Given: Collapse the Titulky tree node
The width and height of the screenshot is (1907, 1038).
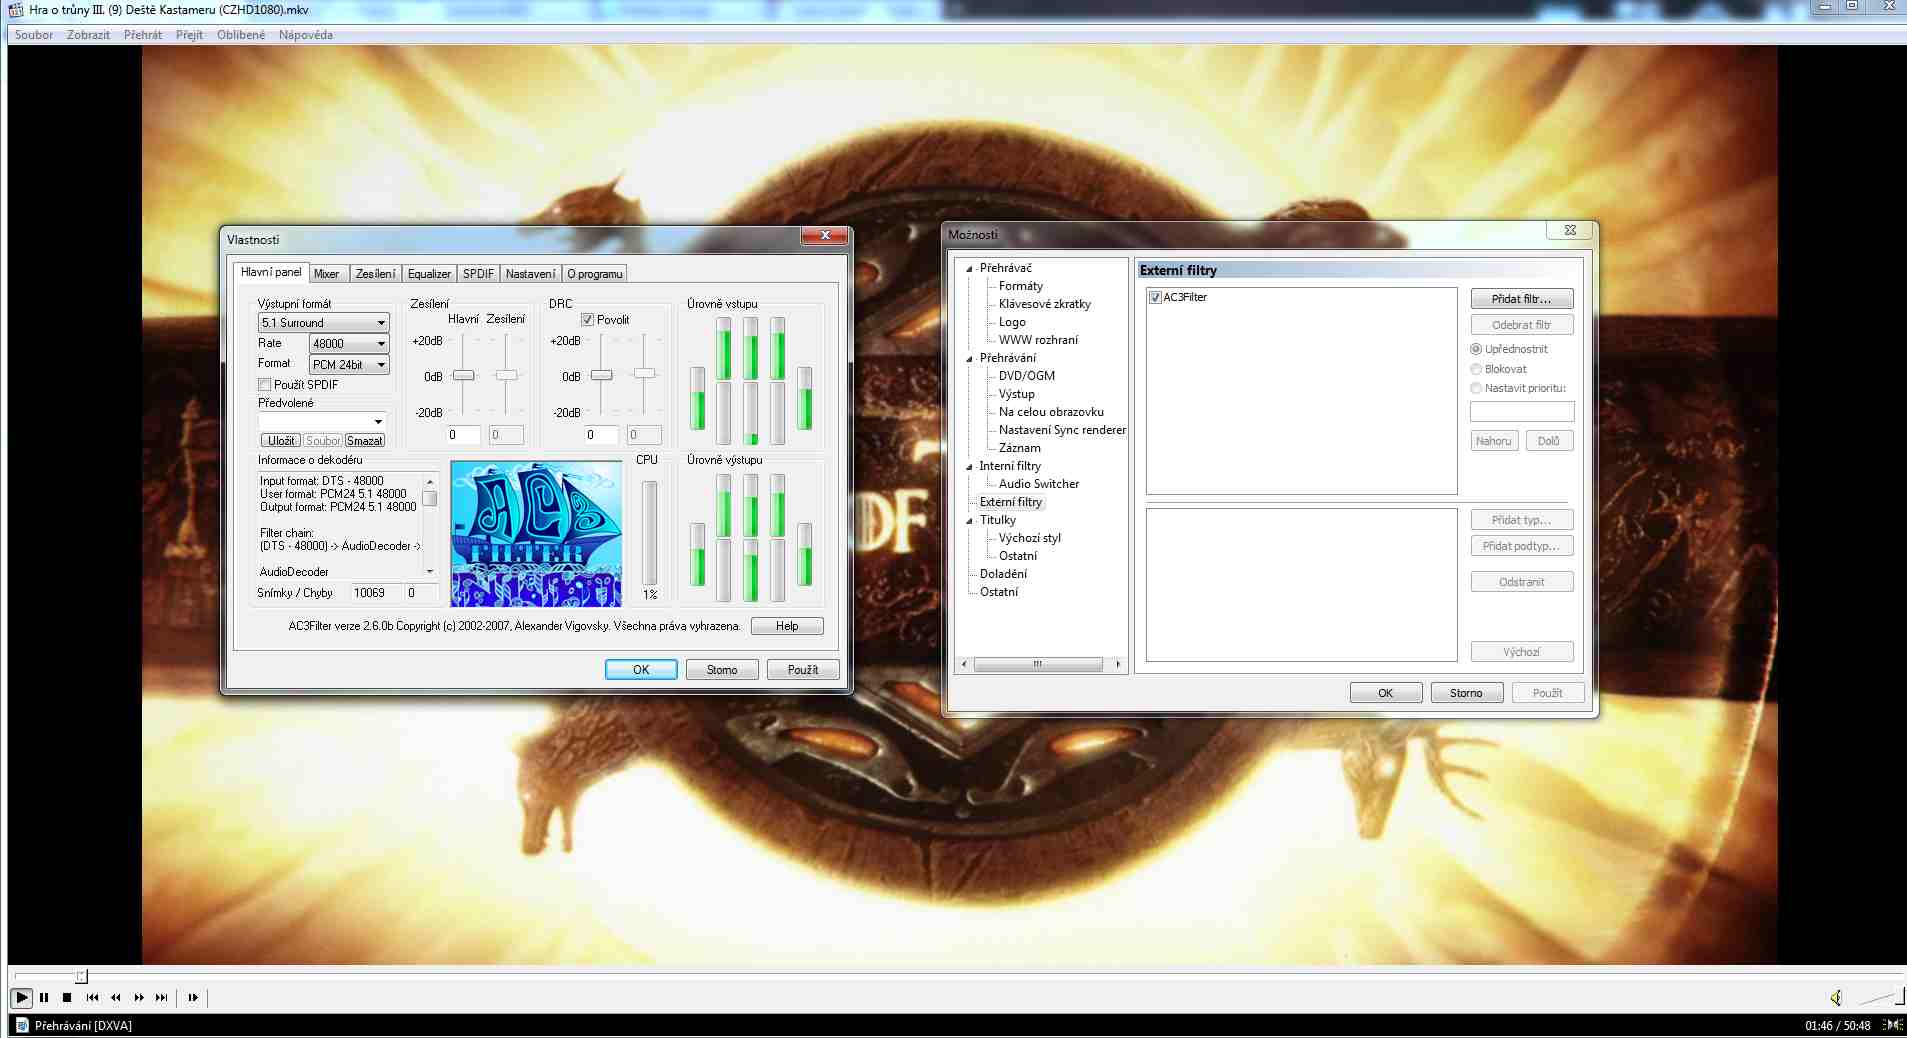Looking at the screenshot, I should pyautogui.click(x=969, y=520).
